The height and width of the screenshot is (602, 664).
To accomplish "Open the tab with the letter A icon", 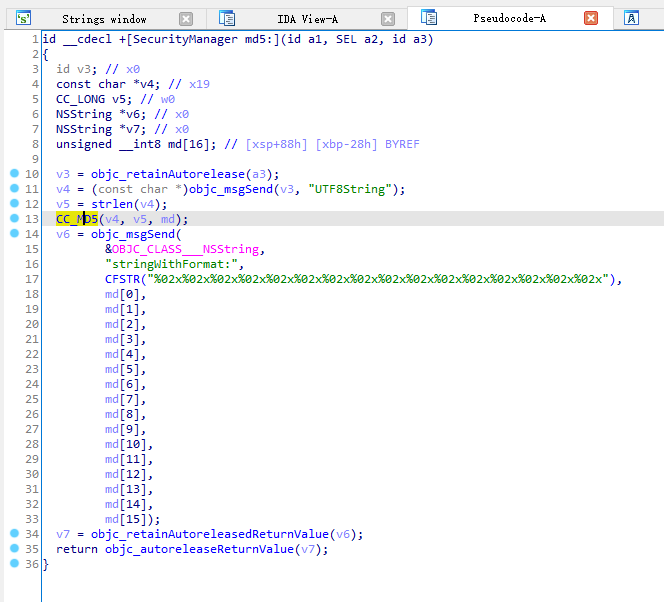I will click(631, 18).
